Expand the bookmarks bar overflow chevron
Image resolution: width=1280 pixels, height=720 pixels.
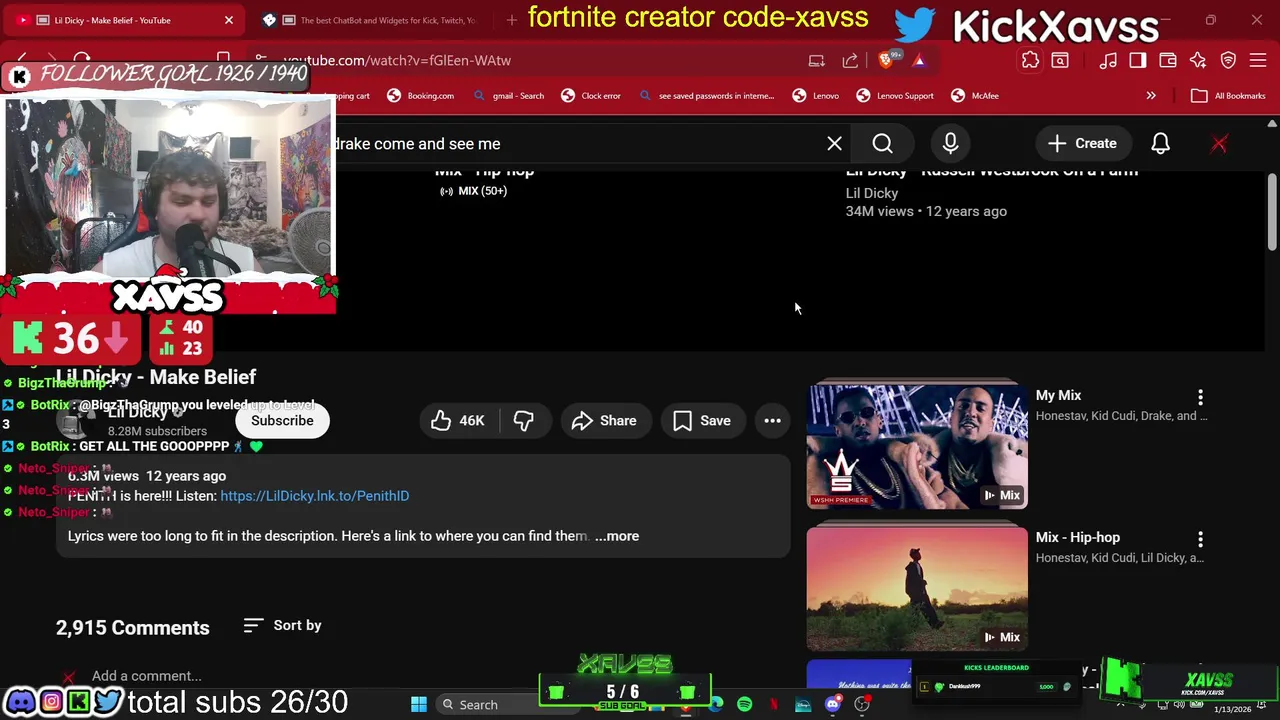(x=1151, y=96)
